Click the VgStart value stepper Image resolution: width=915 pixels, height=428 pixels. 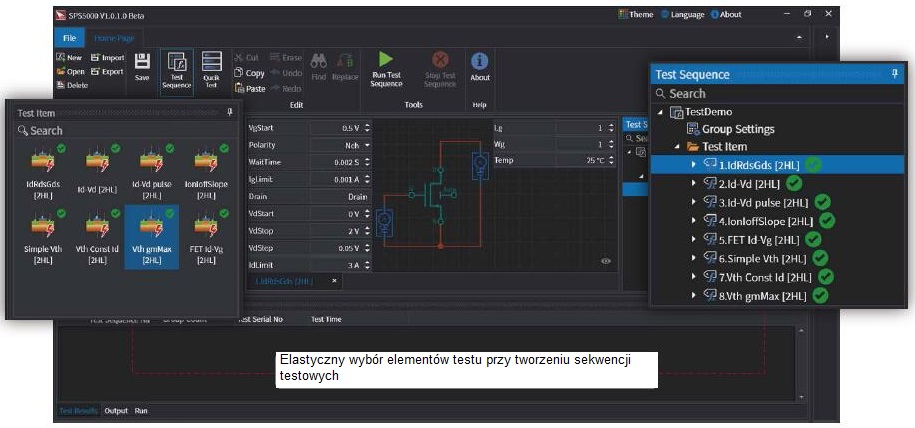point(367,128)
